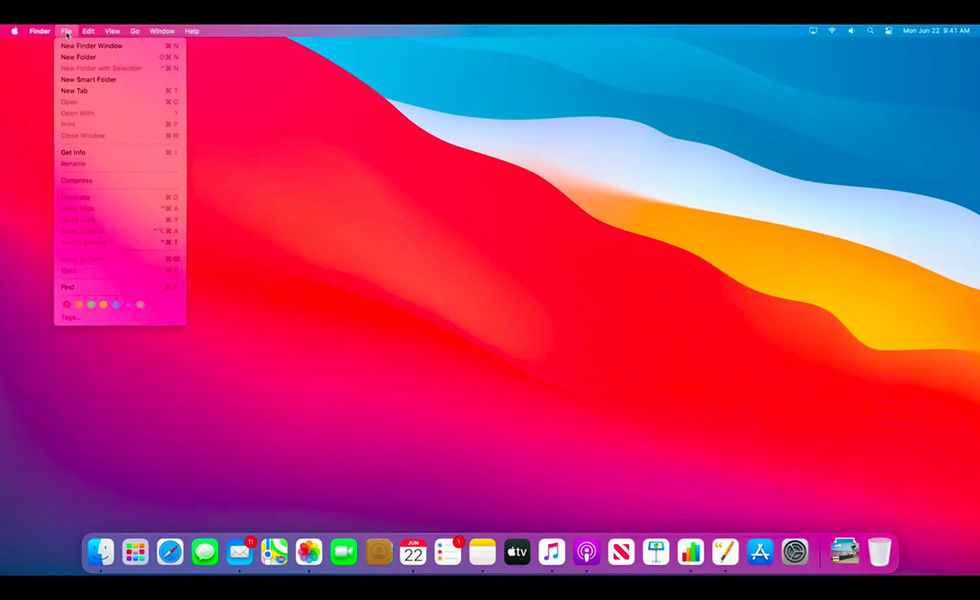Open Launchpad from the Dock
This screenshot has height=600, width=980.
pos(135,551)
